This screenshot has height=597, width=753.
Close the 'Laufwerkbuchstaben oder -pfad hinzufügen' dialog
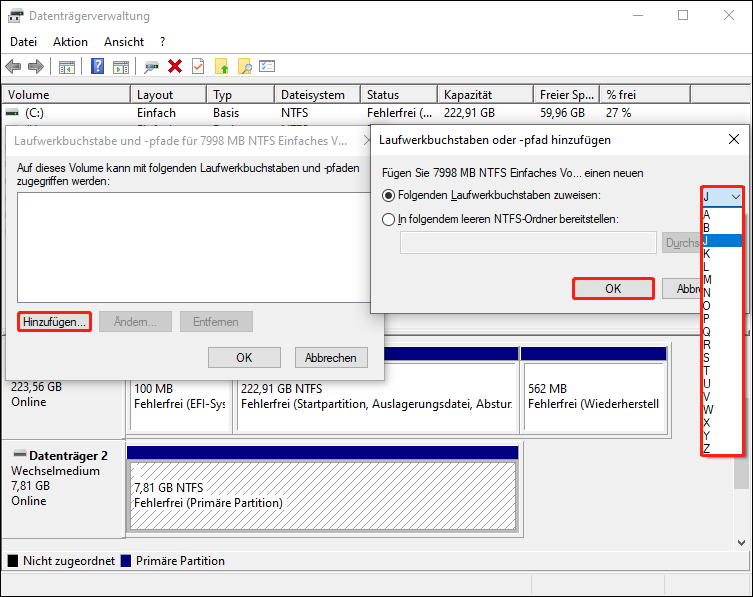pyautogui.click(x=733, y=139)
